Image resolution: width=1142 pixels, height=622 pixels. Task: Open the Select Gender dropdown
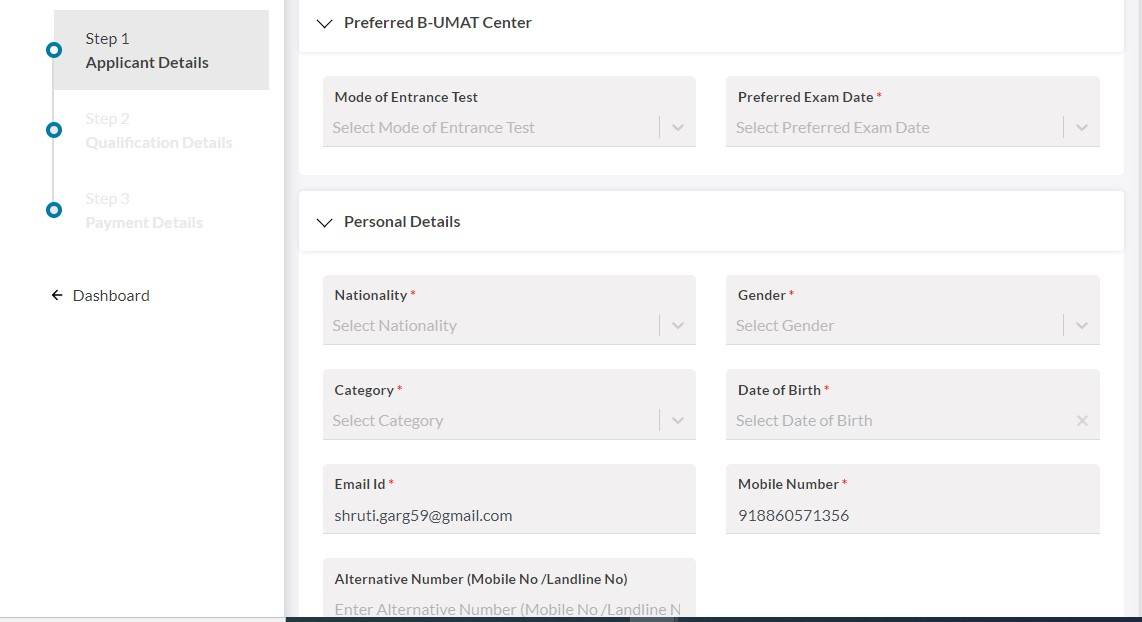click(897, 326)
